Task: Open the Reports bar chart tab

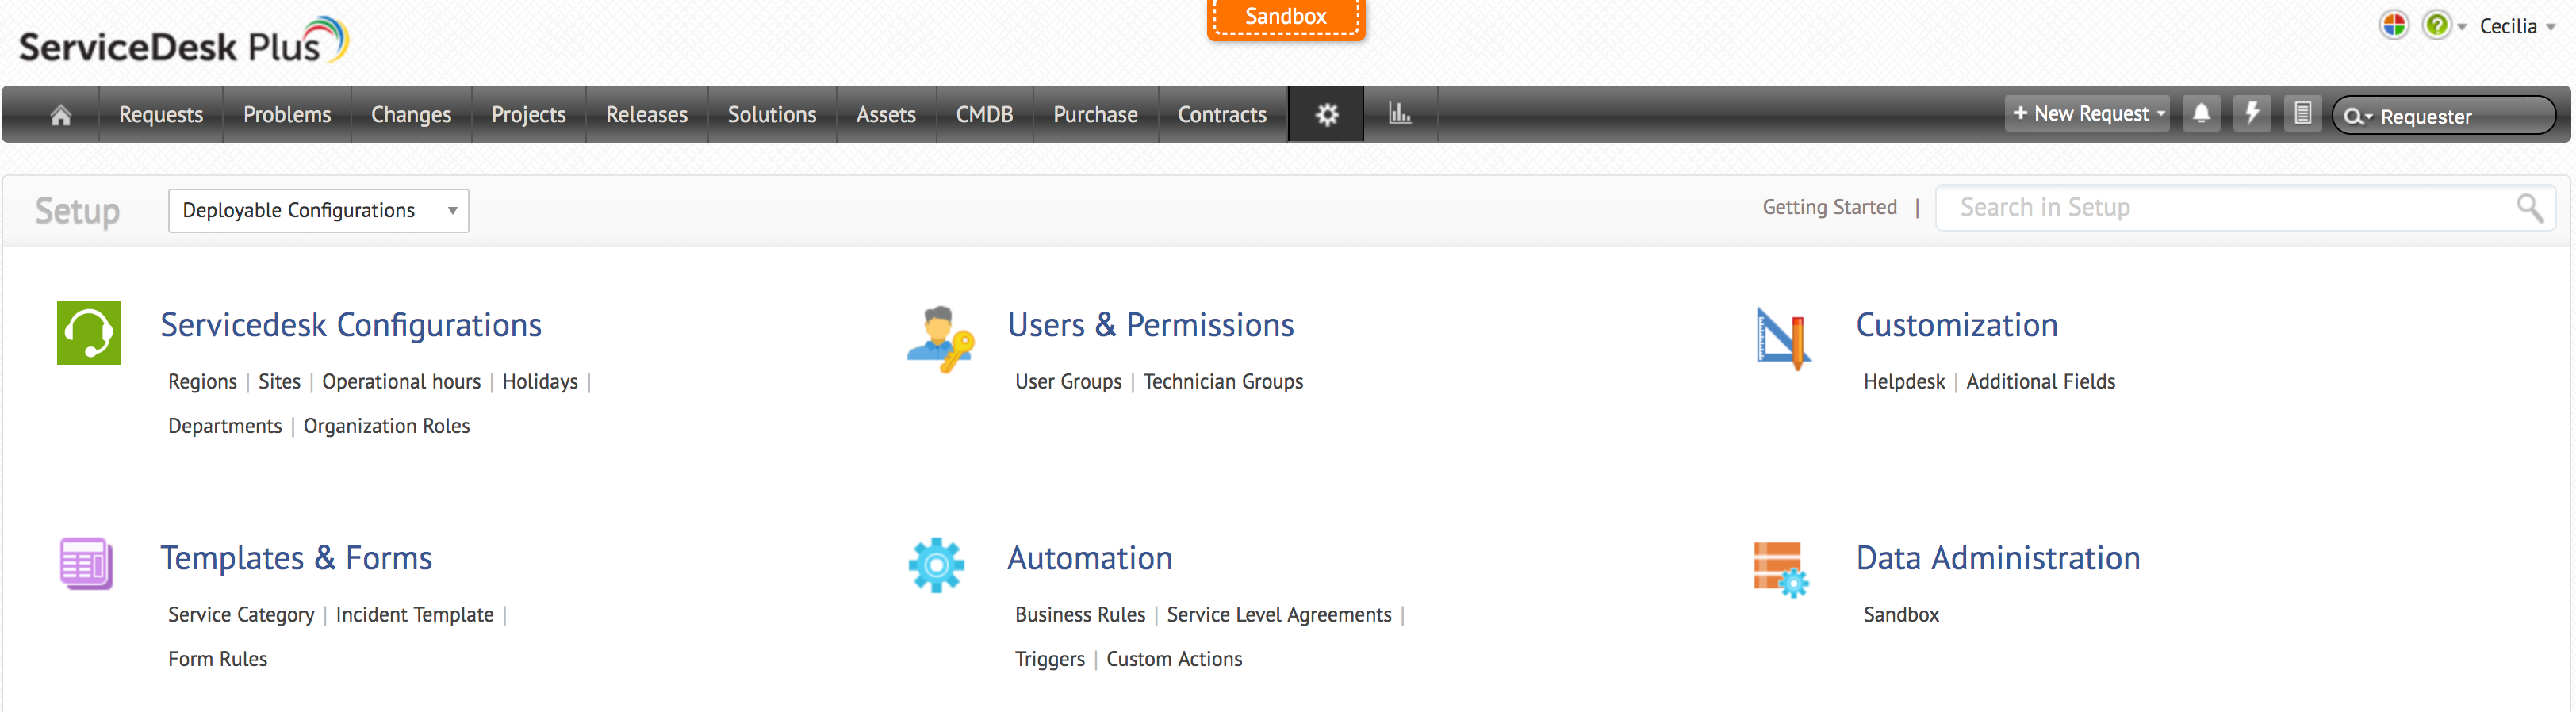Action: pos(1400,114)
